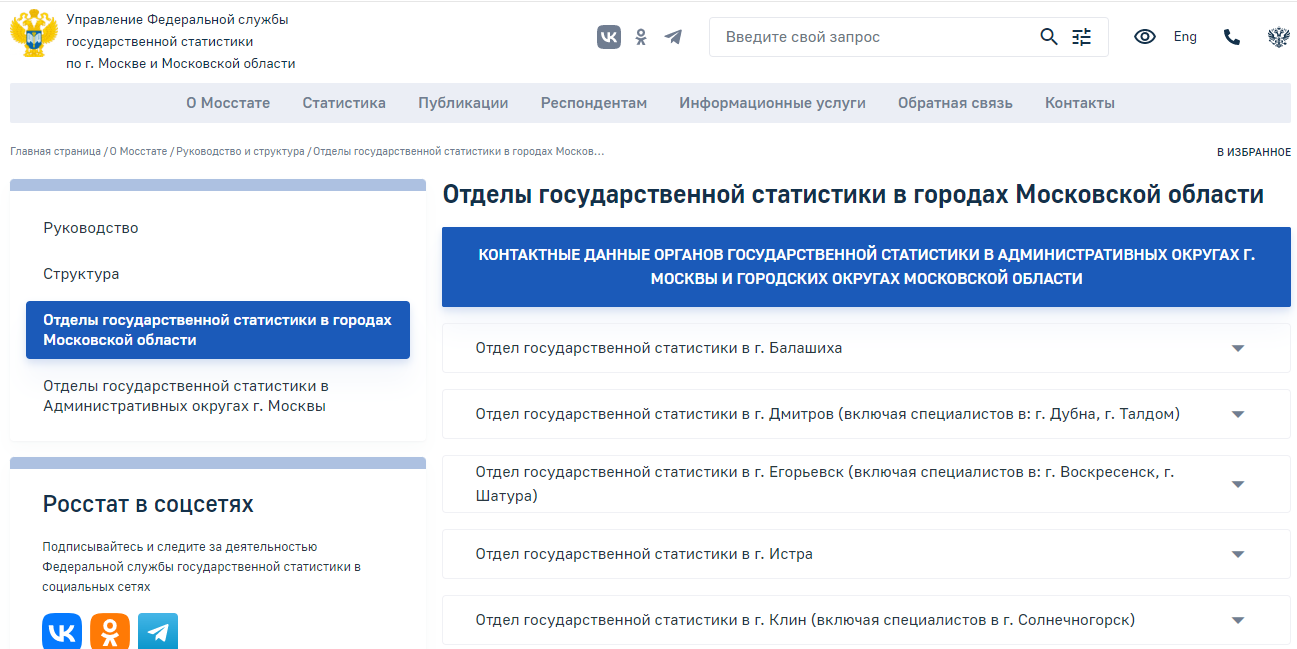This screenshot has height=649, width=1297.
Task: Open the orange Odnoklassniki icon in sidebar
Action: pyautogui.click(x=110, y=631)
